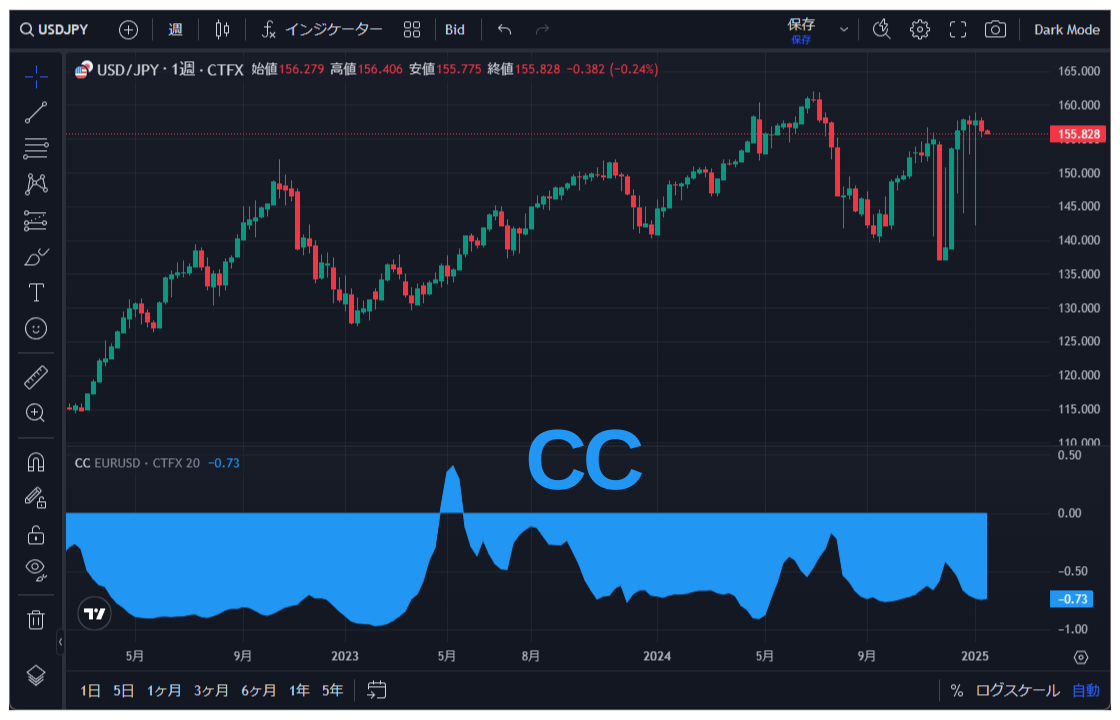Open the chart settings gear

tap(920, 29)
